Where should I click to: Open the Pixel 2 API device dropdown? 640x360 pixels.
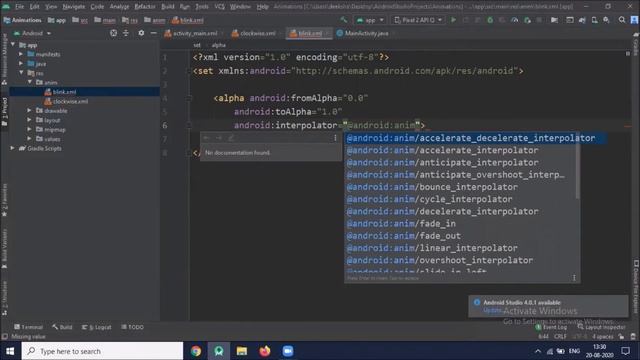coord(418,20)
